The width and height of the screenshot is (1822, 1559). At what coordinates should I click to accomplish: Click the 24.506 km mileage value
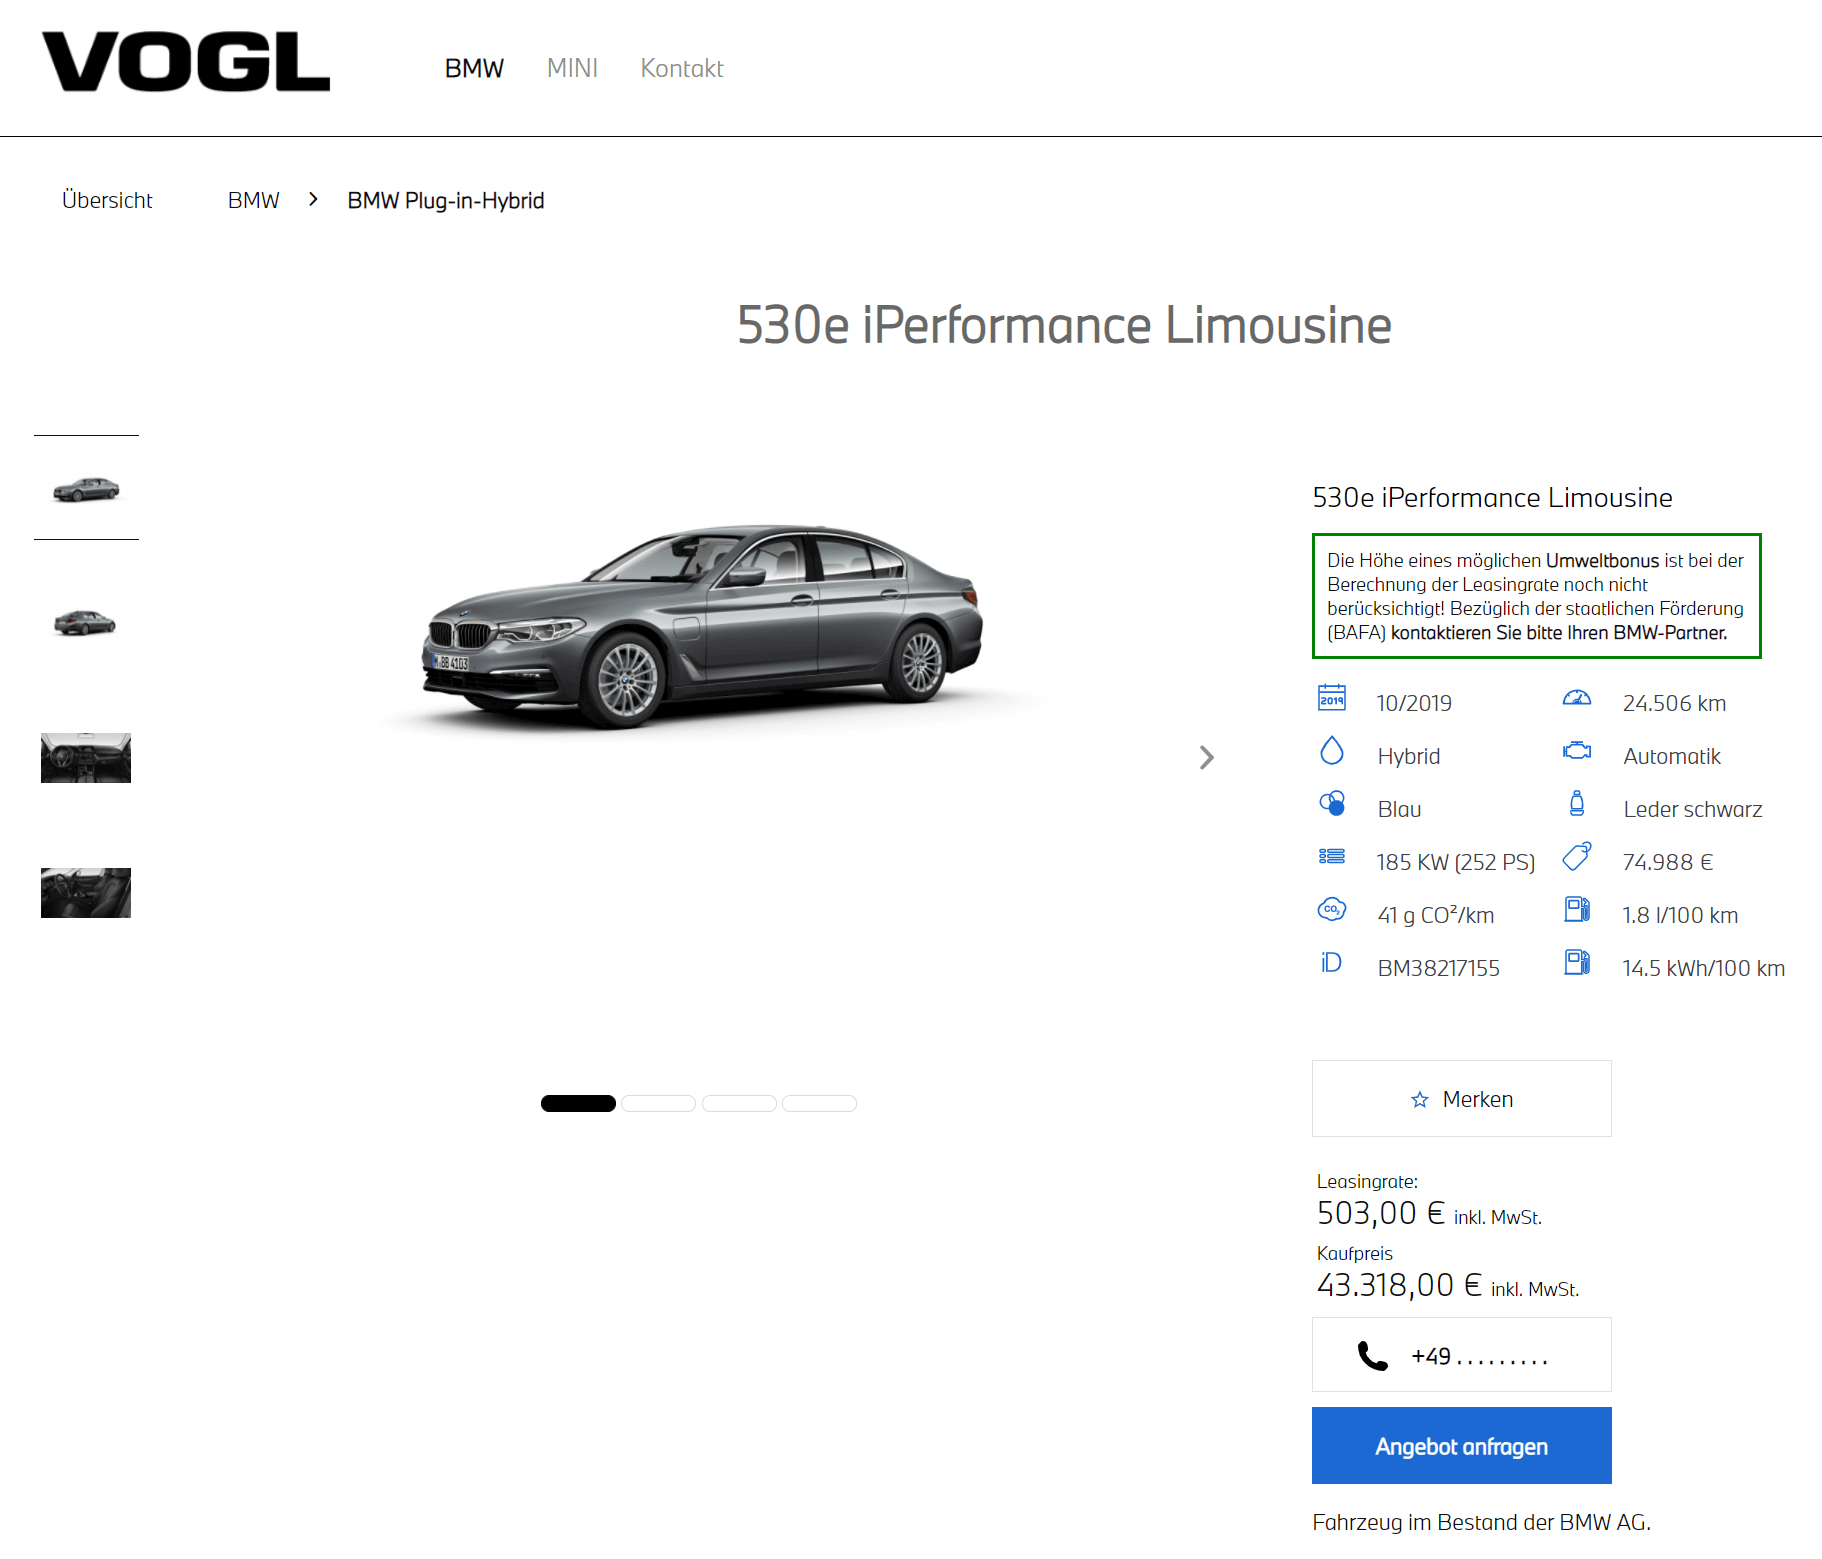point(1675,703)
